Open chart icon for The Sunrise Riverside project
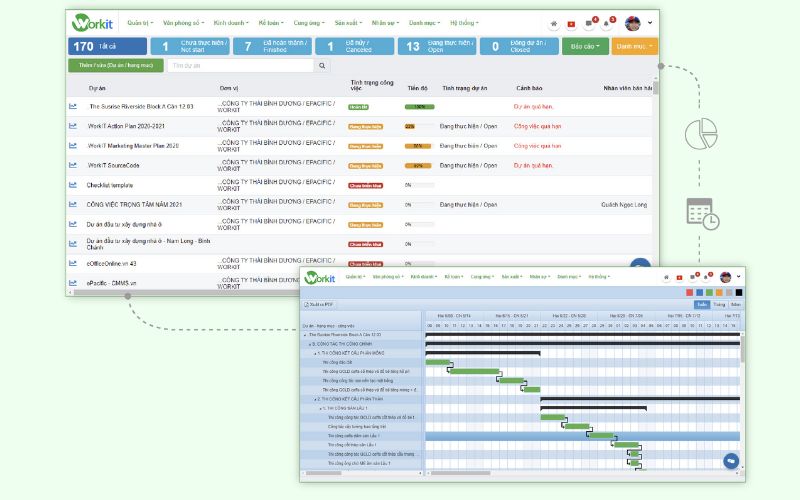Image resolution: width=800 pixels, height=500 pixels. [73, 105]
